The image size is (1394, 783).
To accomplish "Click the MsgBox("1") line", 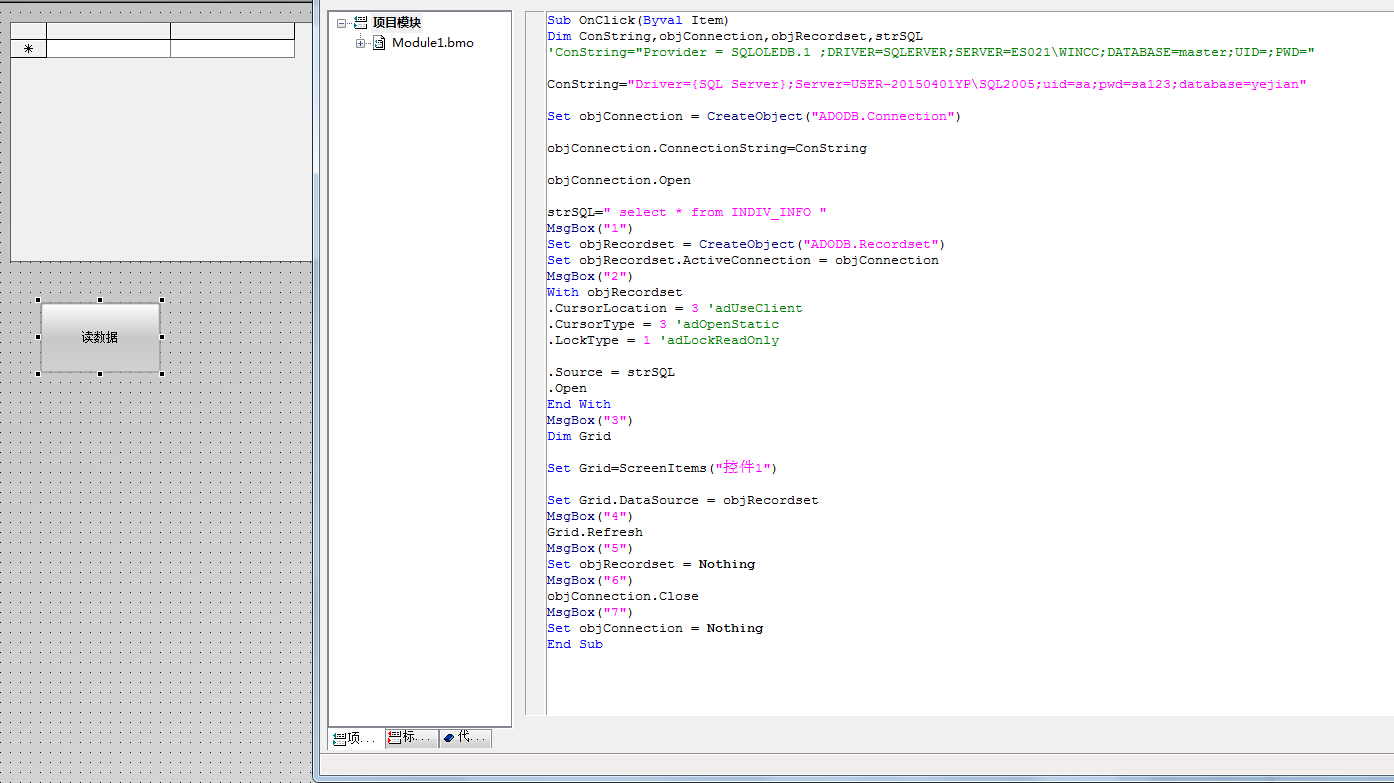I will coord(590,228).
